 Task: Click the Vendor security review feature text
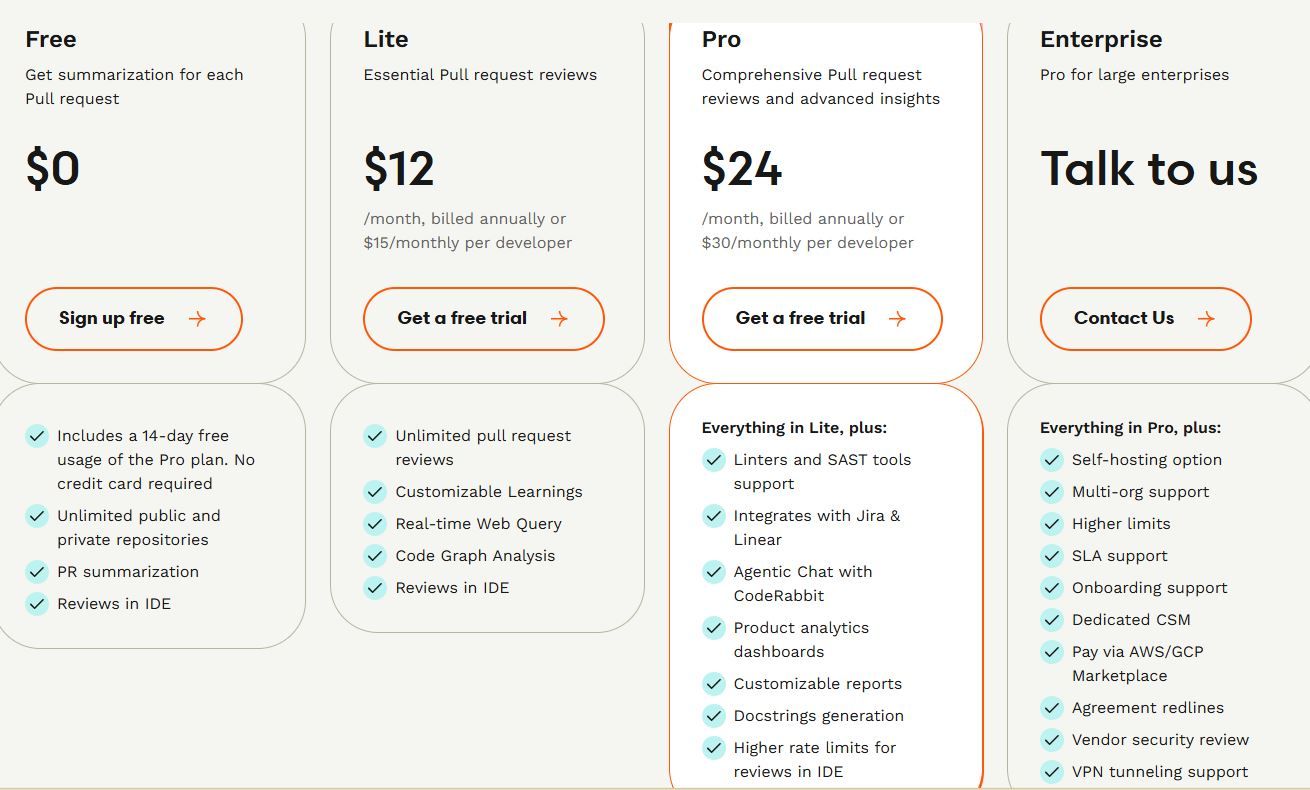[x=1160, y=740]
